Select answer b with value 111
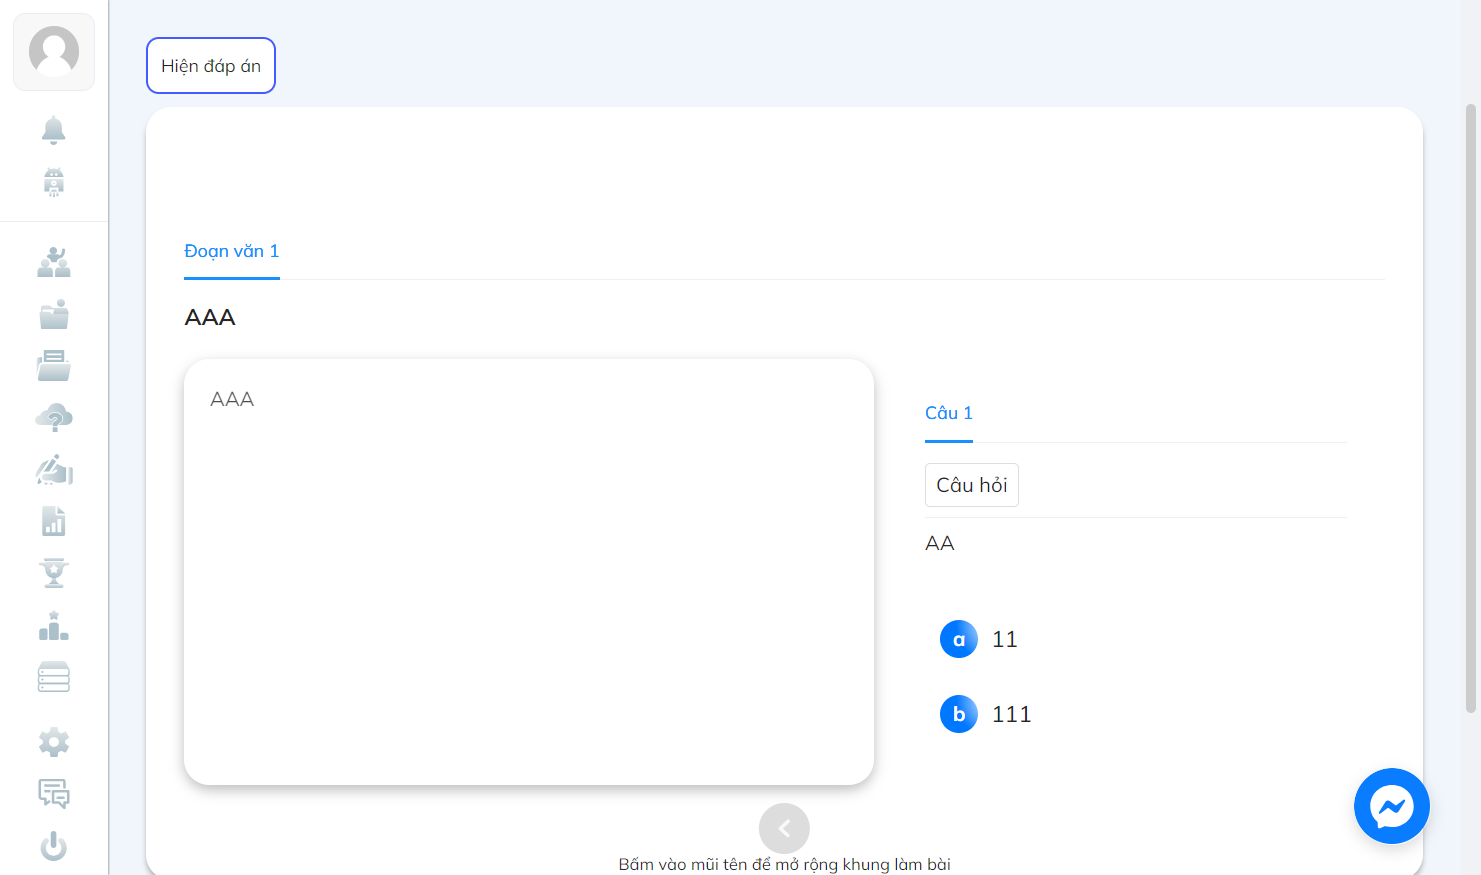This screenshot has width=1481, height=875. [986, 714]
